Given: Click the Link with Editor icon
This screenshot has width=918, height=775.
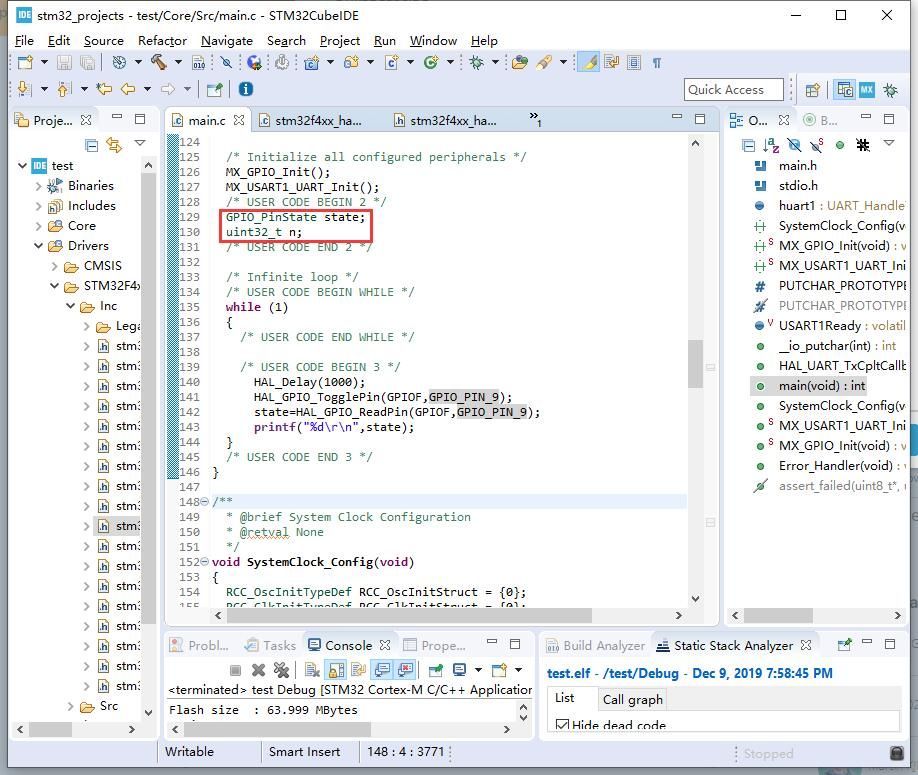Looking at the screenshot, I should (x=114, y=145).
